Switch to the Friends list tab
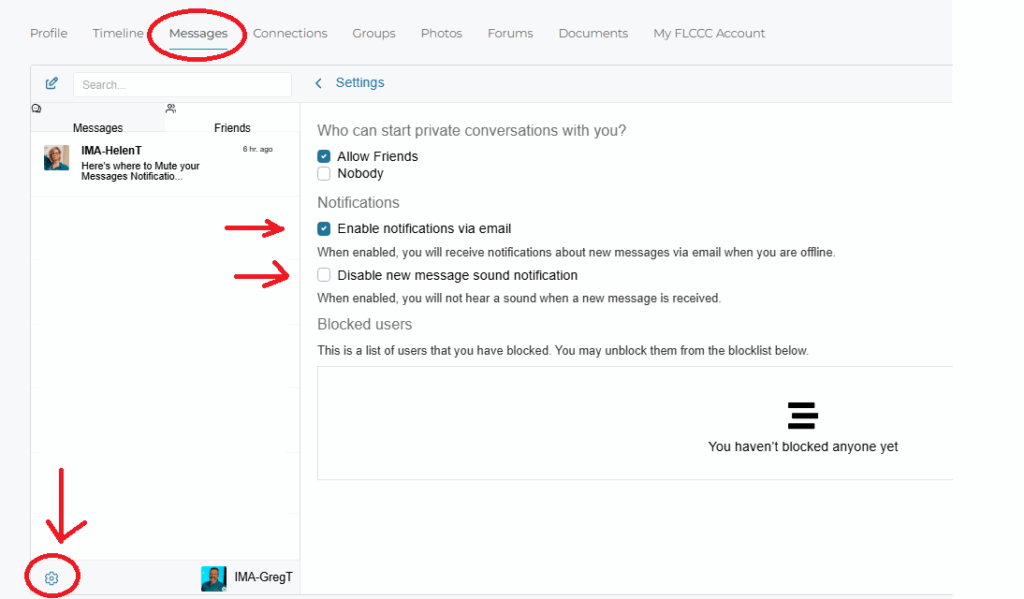 point(232,127)
